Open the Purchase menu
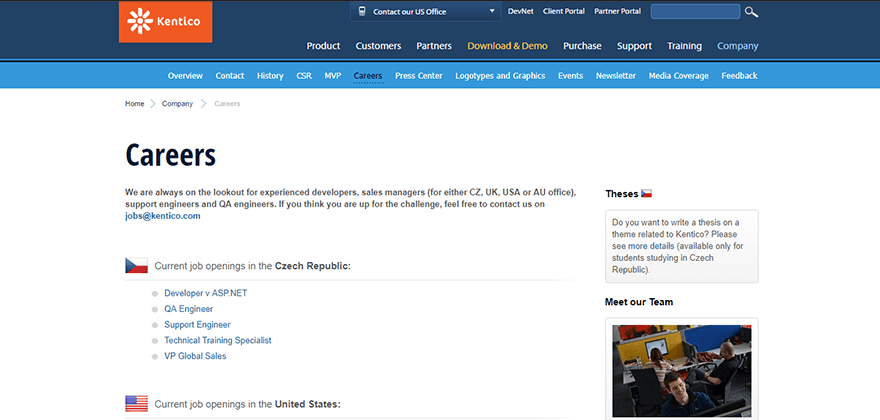The image size is (880, 420). pyautogui.click(x=582, y=46)
